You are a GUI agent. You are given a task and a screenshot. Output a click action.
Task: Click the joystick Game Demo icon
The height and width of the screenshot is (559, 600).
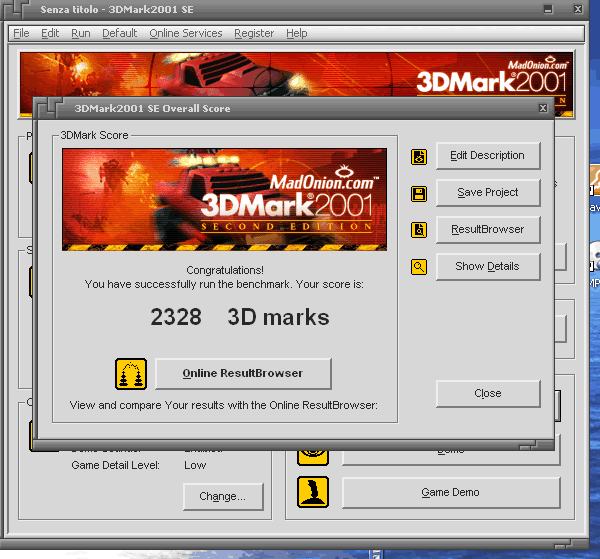(313, 492)
